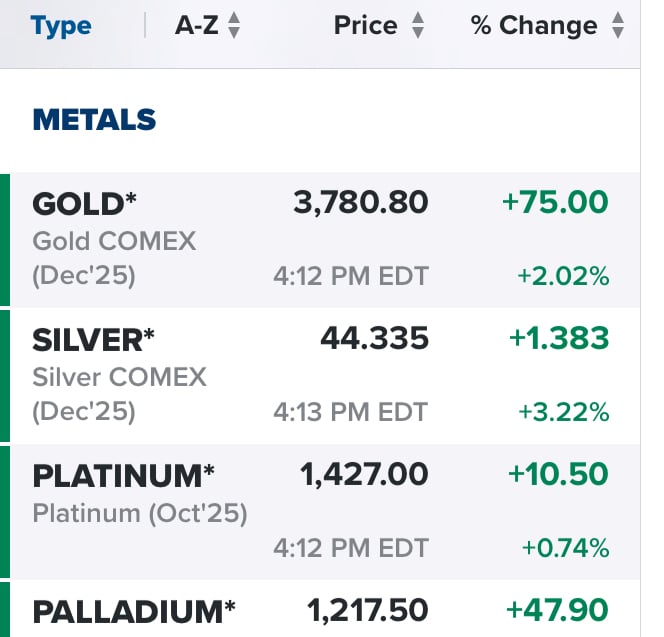Click the Platinum (Oct'25) contract description
Screen dimensions: 664x637
pyautogui.click(x=140, y=513)
